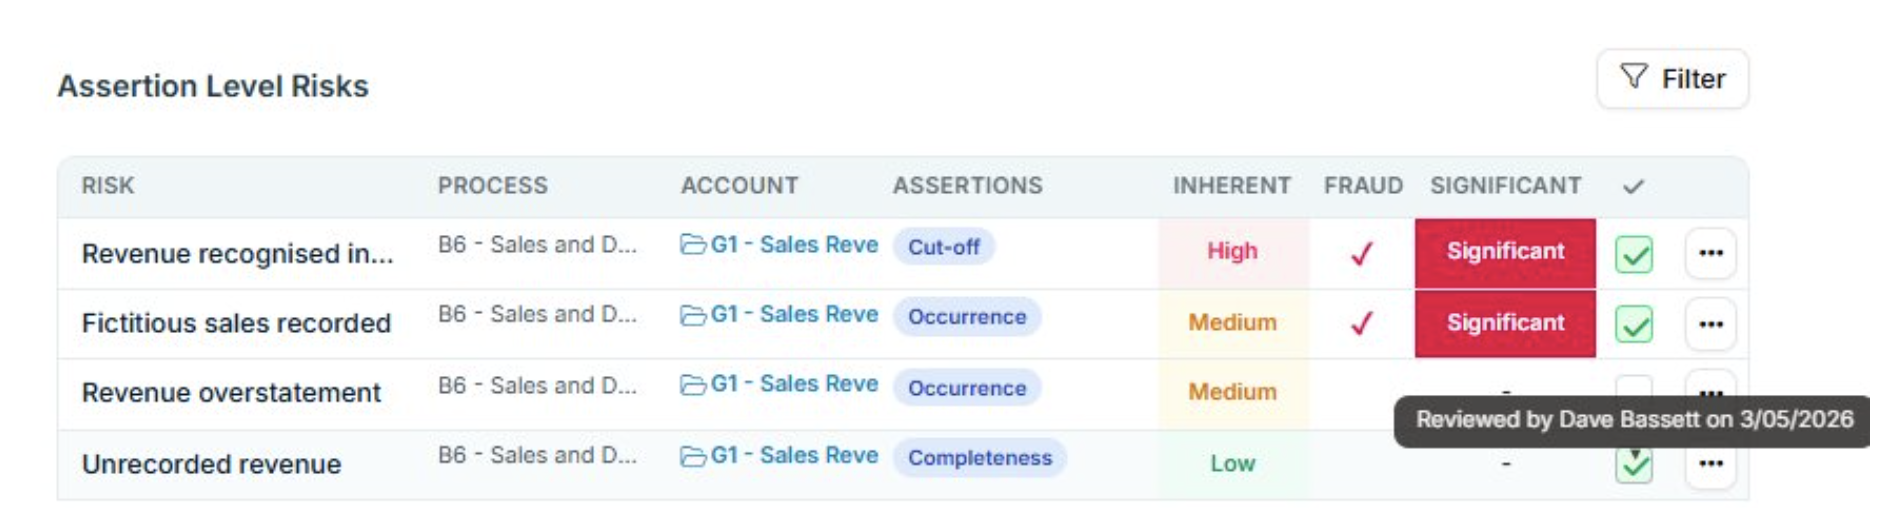
Task: Toggle reviewed checkbox for Fictitious sales recorded
Action: coord(1633,324)
